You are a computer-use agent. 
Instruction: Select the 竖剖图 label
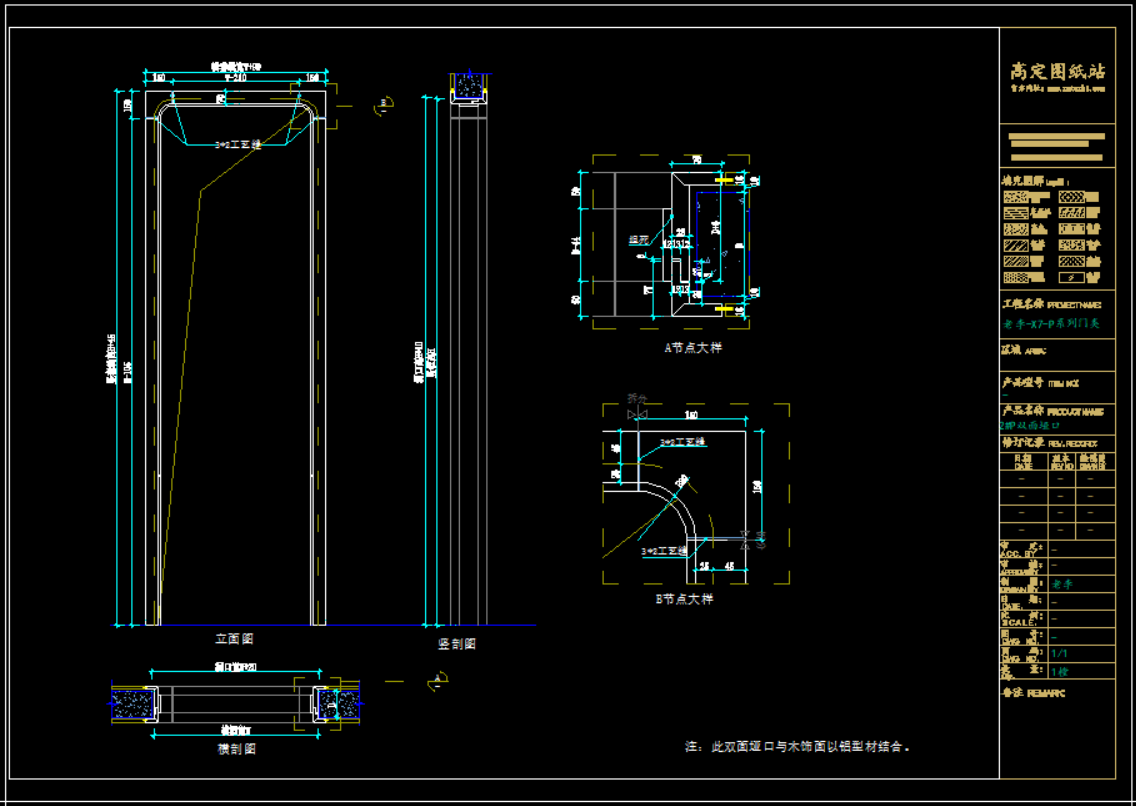457,644
